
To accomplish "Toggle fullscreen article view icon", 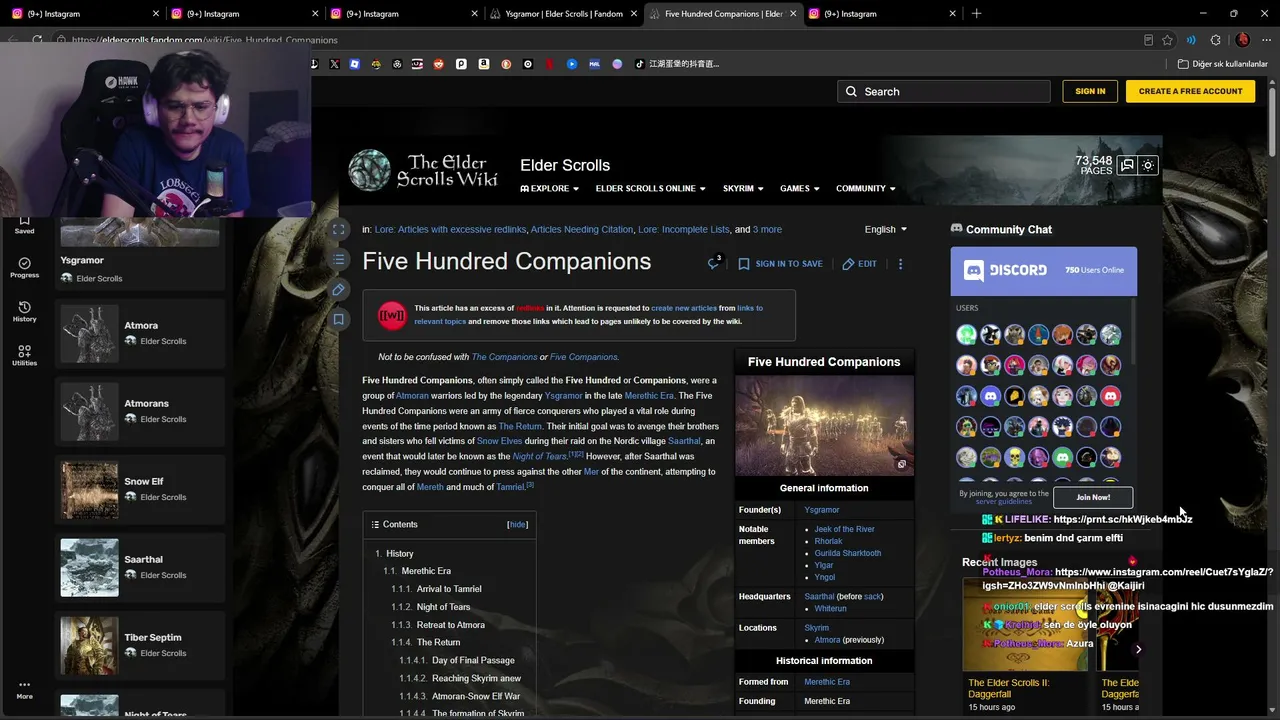I will (339, 229).
